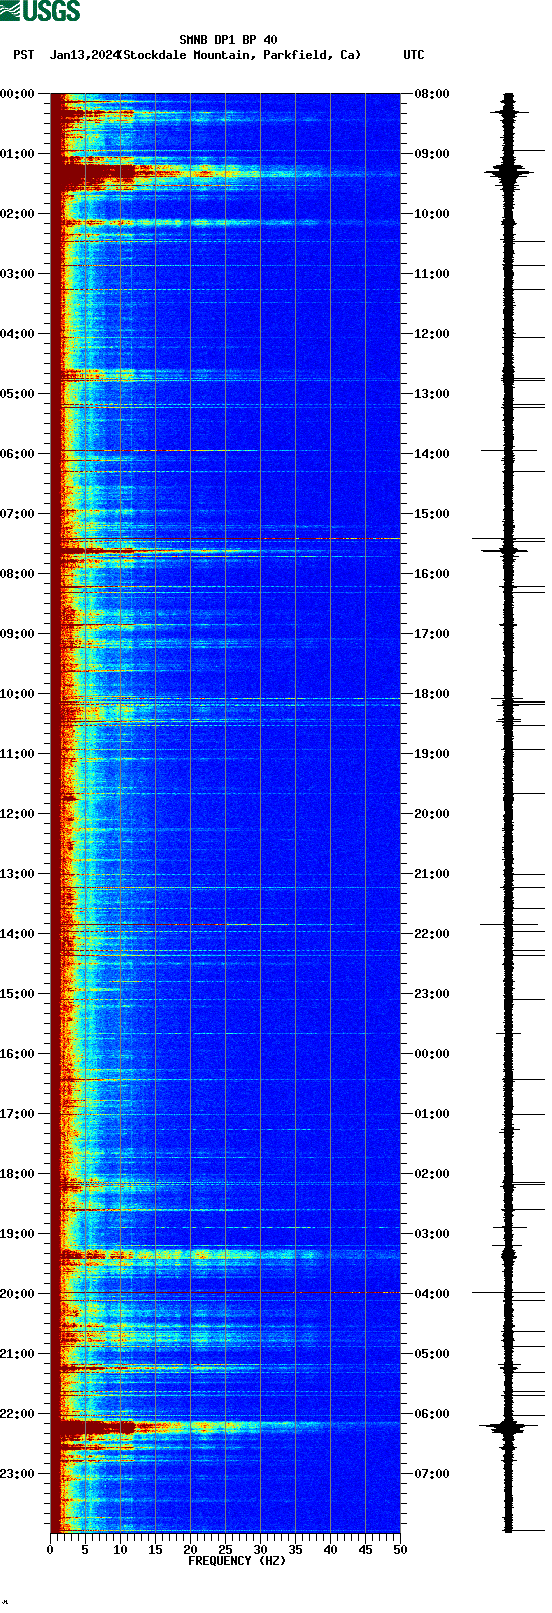Click the '0' frequency axis tick label

[50, 1550]
